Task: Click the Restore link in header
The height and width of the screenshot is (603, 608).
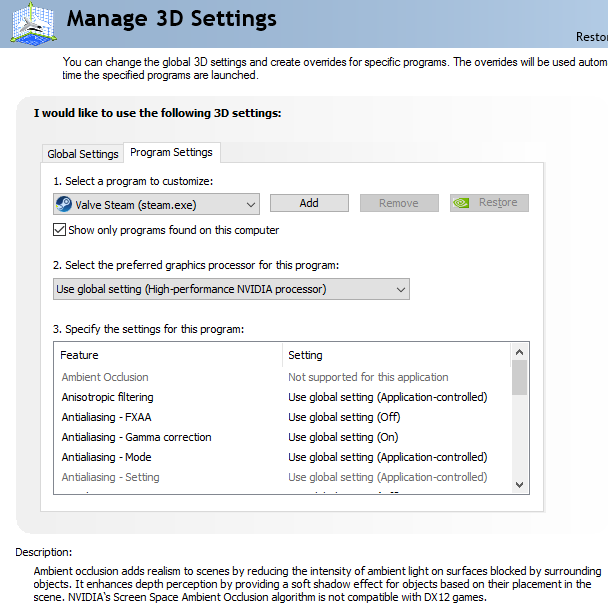Action: coord(592,37)
